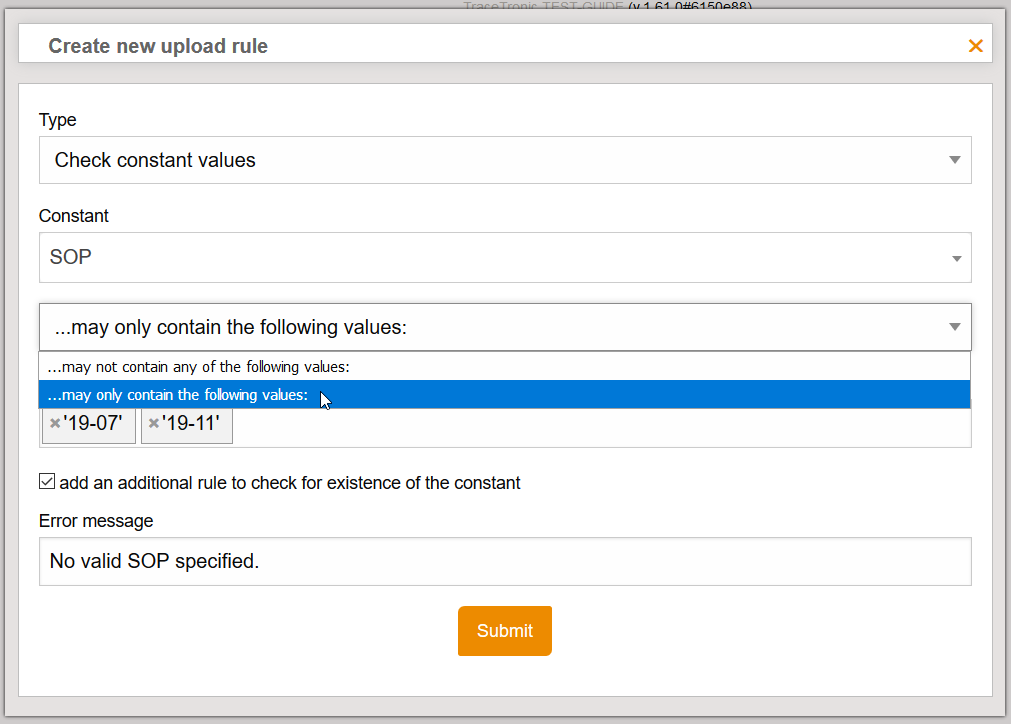Open the SOP Constant dropdown

pyautogui.click(x=500, y=257)
